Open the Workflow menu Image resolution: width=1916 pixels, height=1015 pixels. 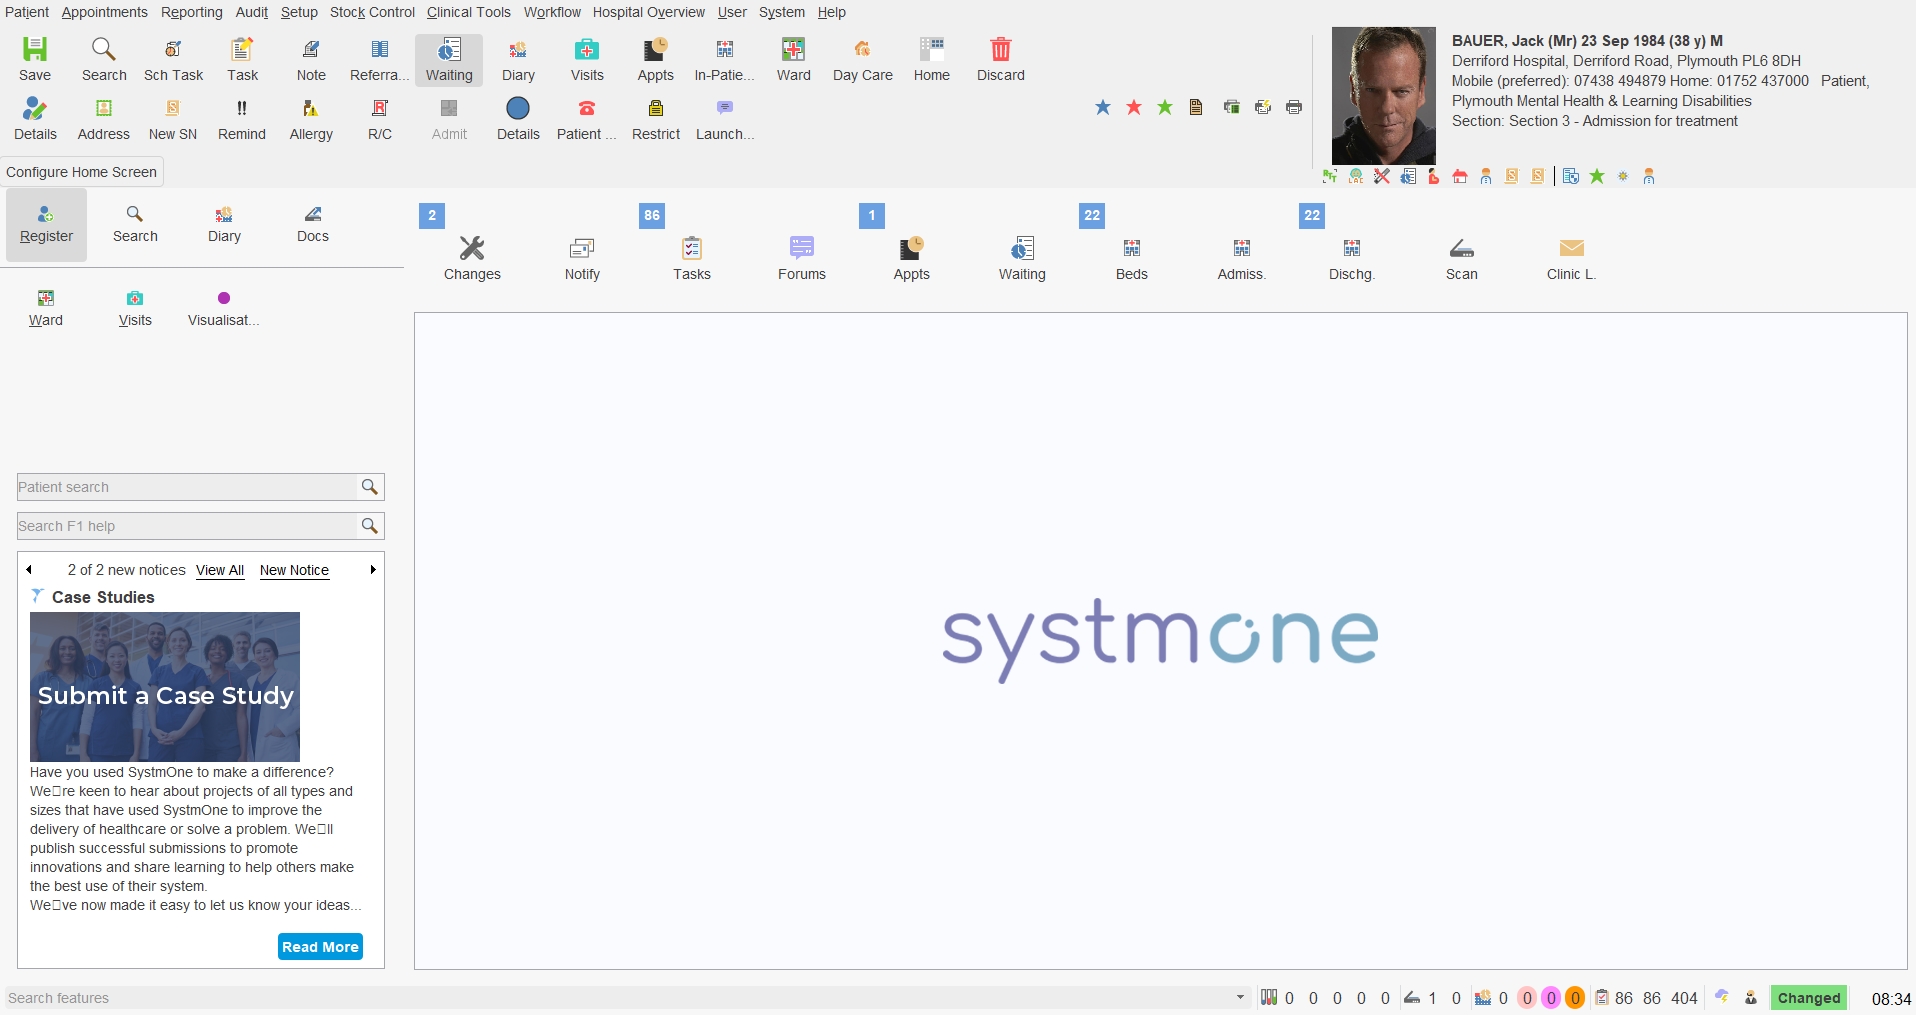coord(552,12)
